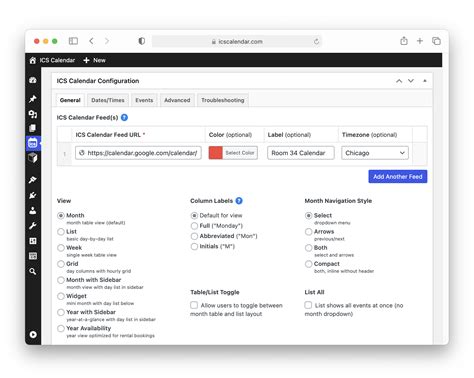Viewport: 474px width, 378px height.
Task: Show Safari tab overview icon
Action: point(436,41)
